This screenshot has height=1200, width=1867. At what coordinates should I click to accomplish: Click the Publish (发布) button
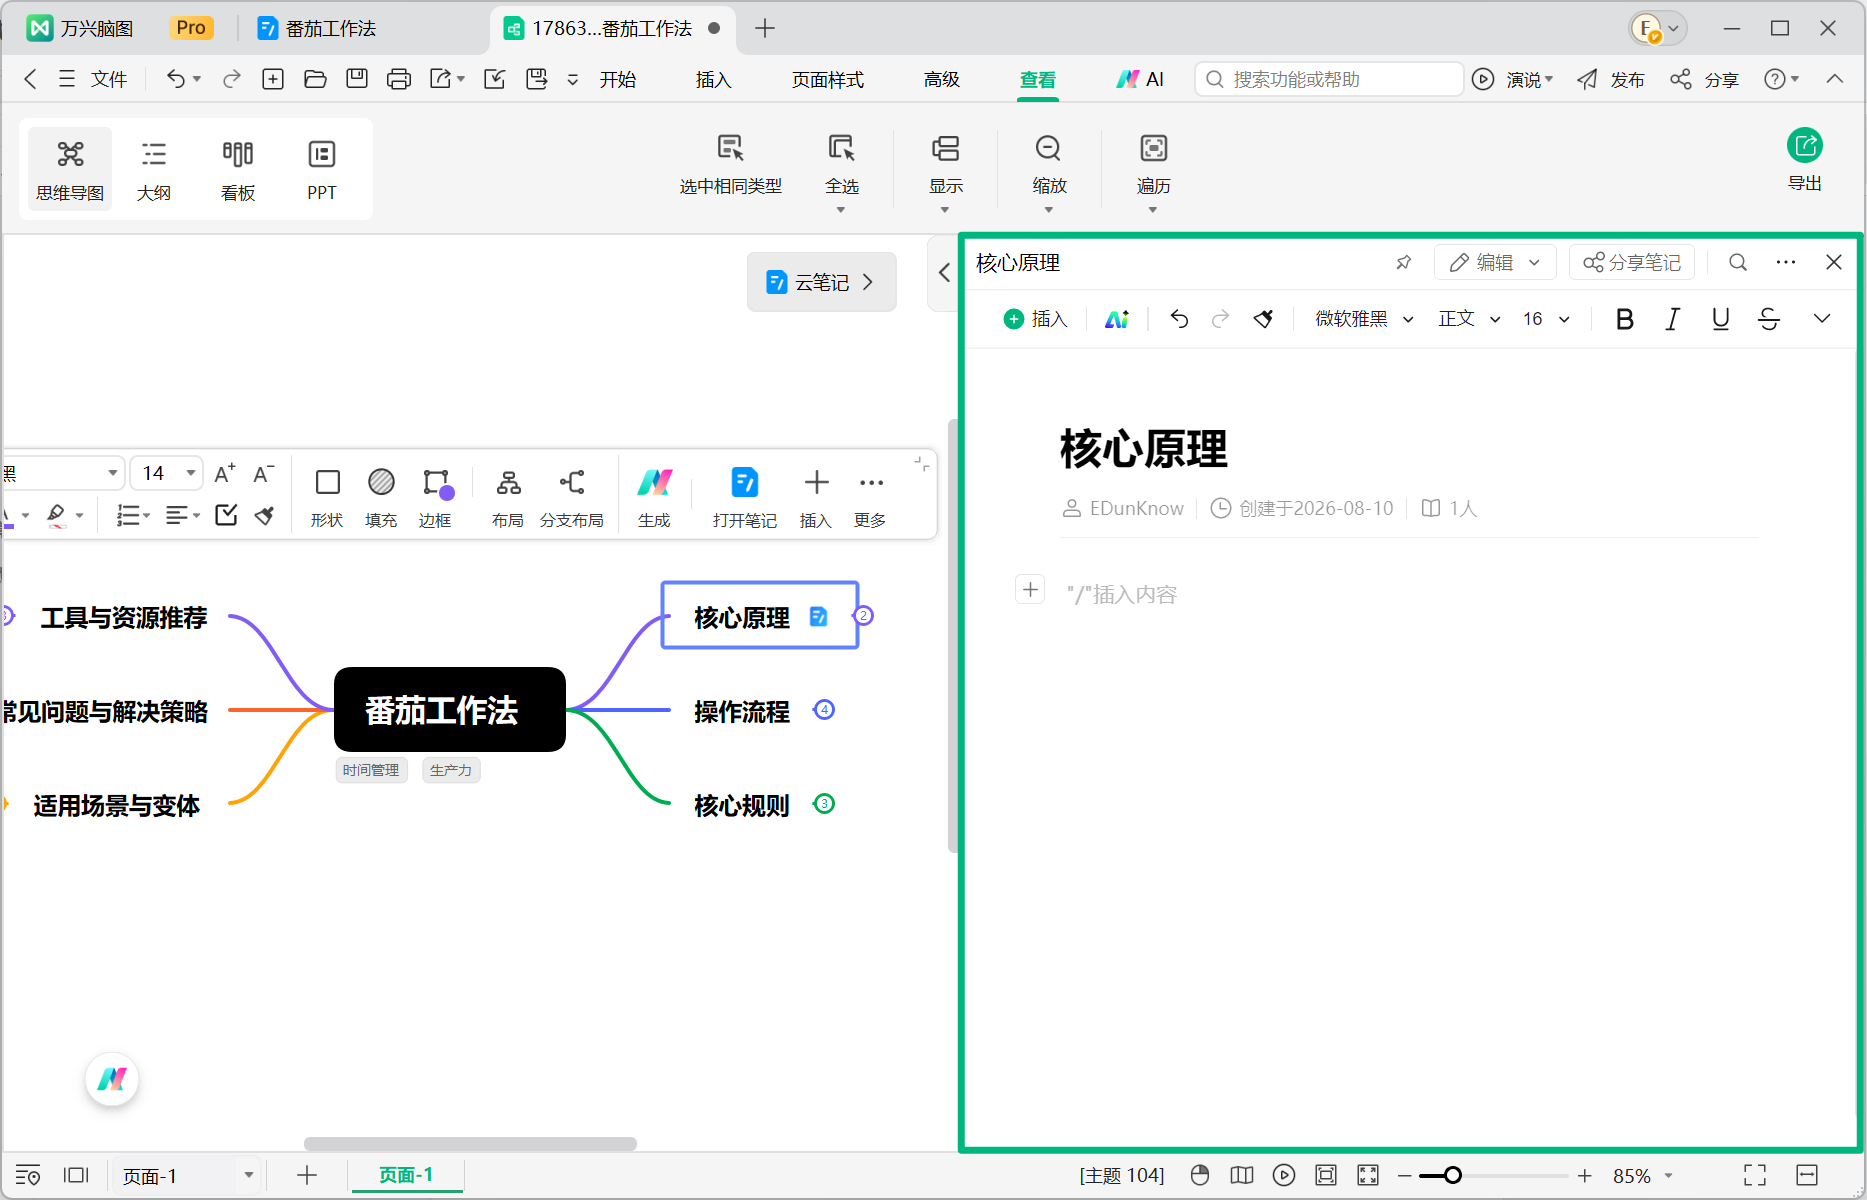[x=1611, y=79]
